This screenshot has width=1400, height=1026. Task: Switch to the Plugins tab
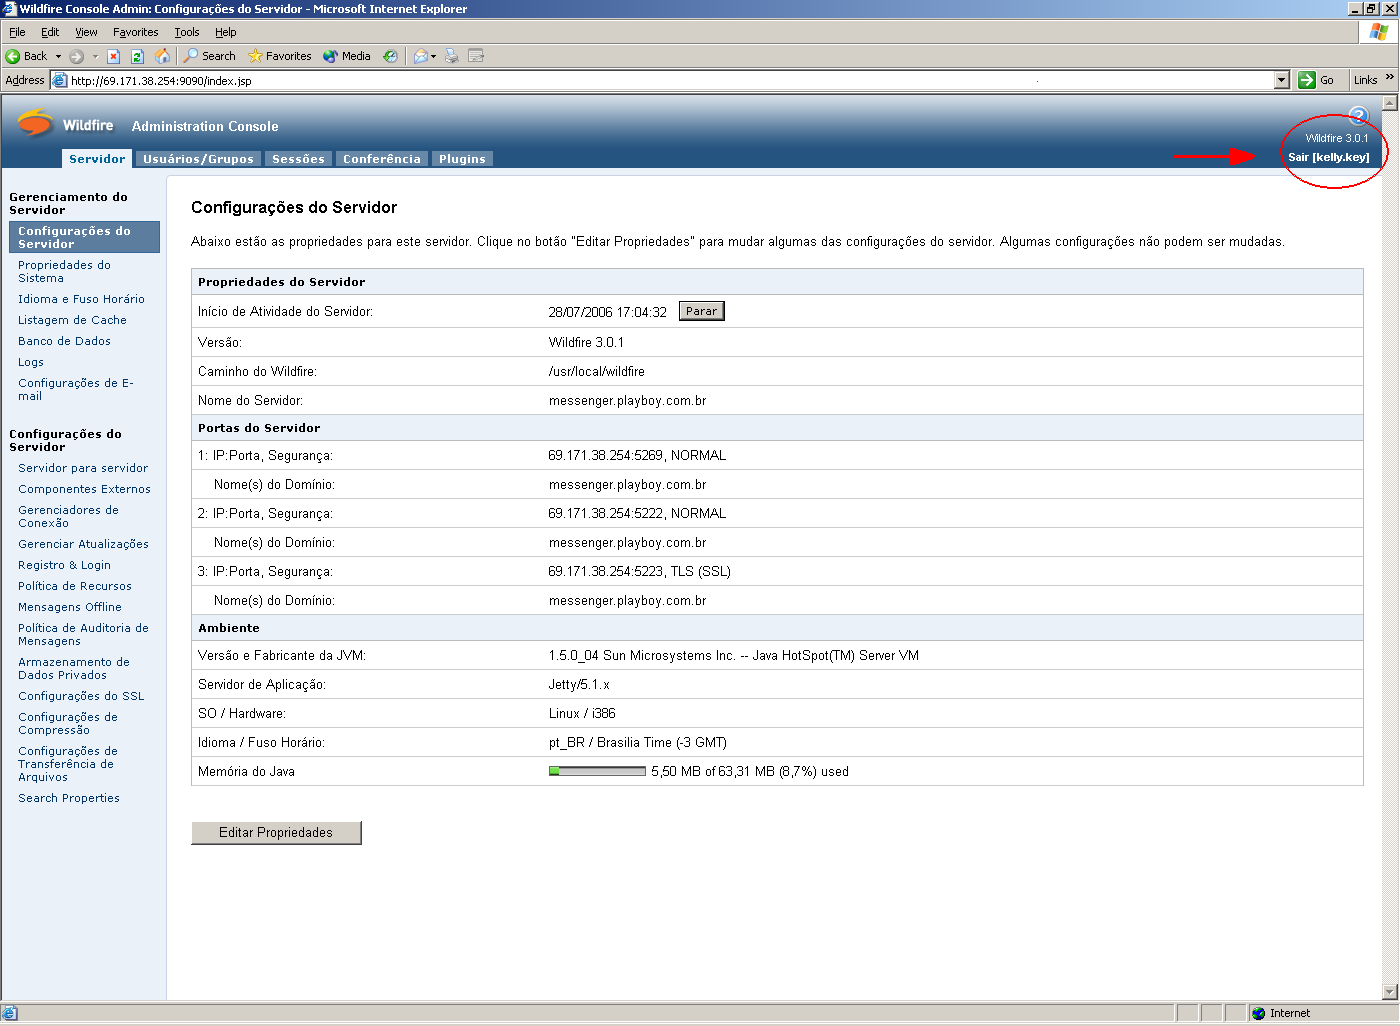(462, 159)
